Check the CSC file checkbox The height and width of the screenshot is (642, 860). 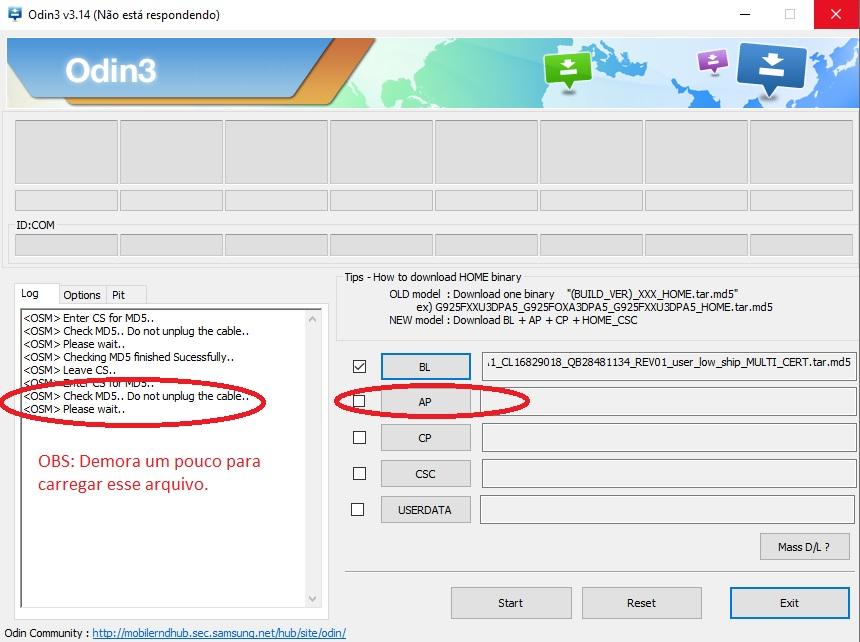tap(359, 473)
